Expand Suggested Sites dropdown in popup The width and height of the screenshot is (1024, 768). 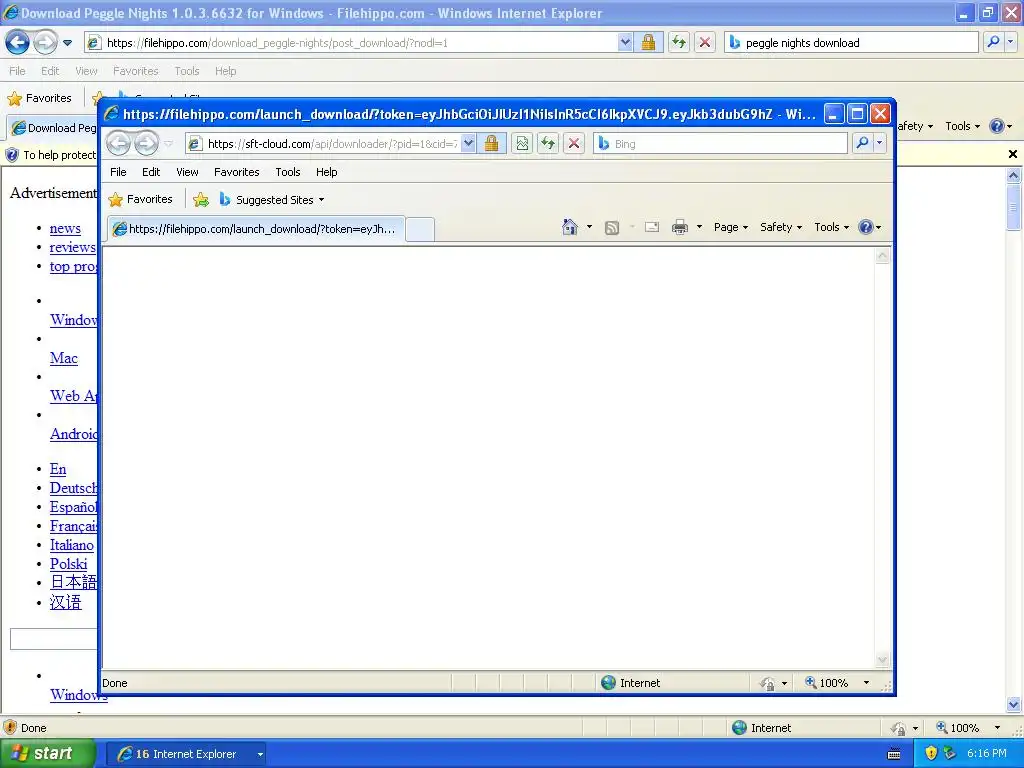click(x=321, y=200)
